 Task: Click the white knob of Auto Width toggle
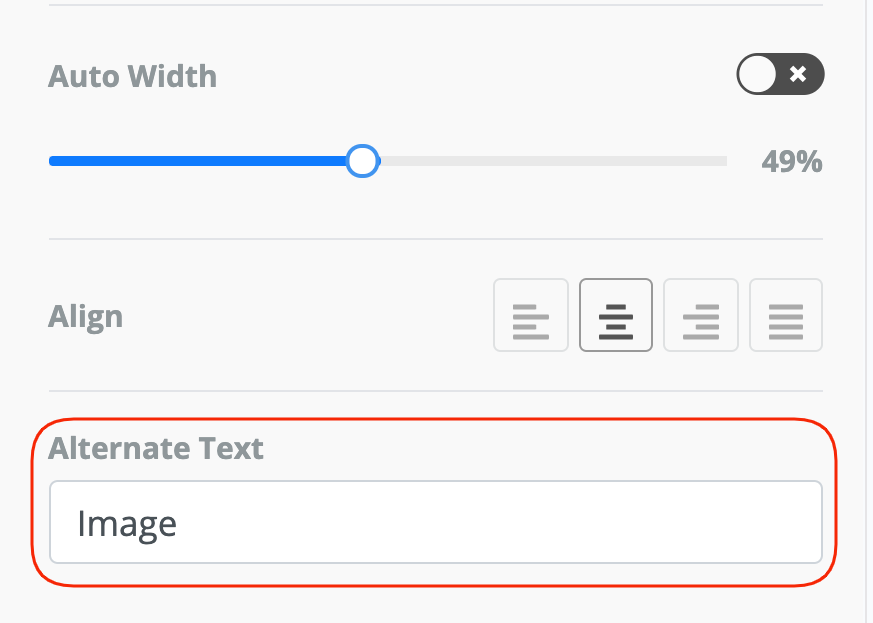click(x=757, y=75)
